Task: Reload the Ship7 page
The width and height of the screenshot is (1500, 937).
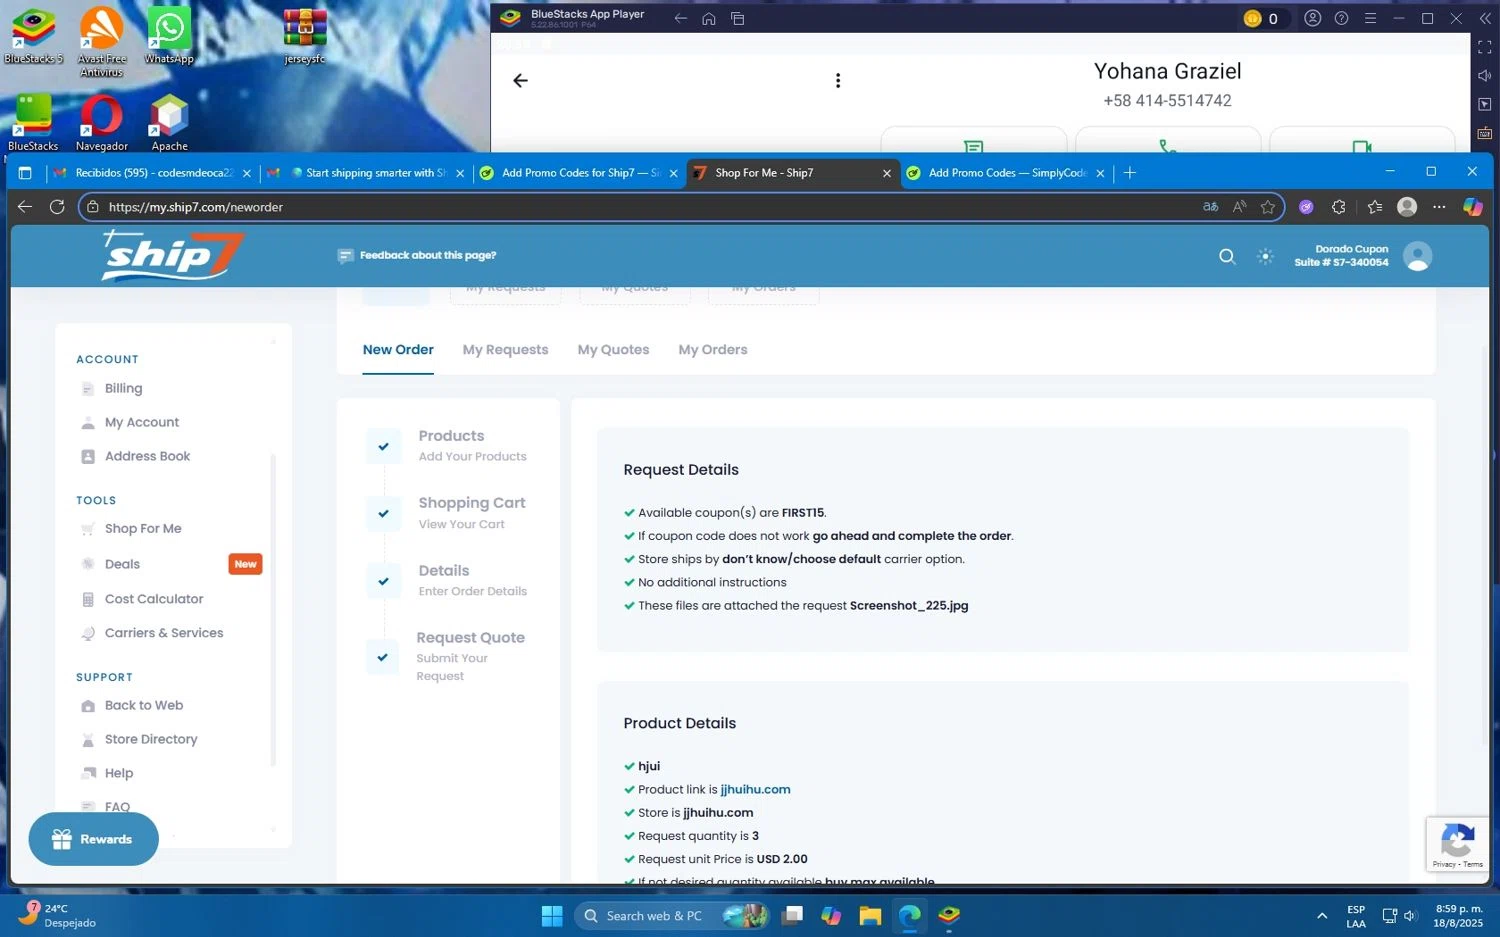Action: (57, 207)
